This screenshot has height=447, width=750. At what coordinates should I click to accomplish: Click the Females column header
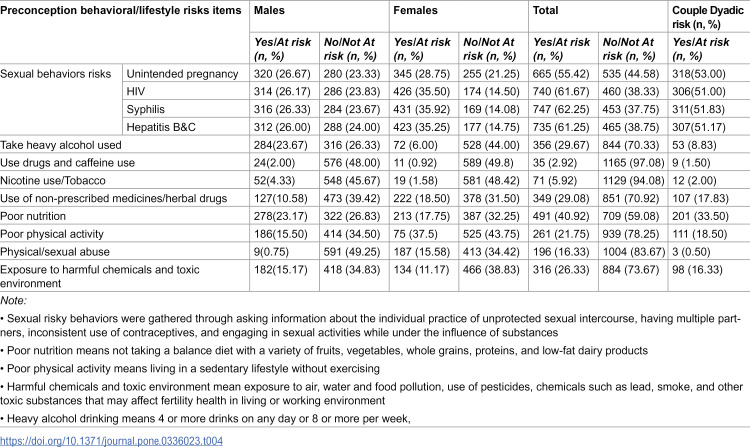[x=415, y=10]
